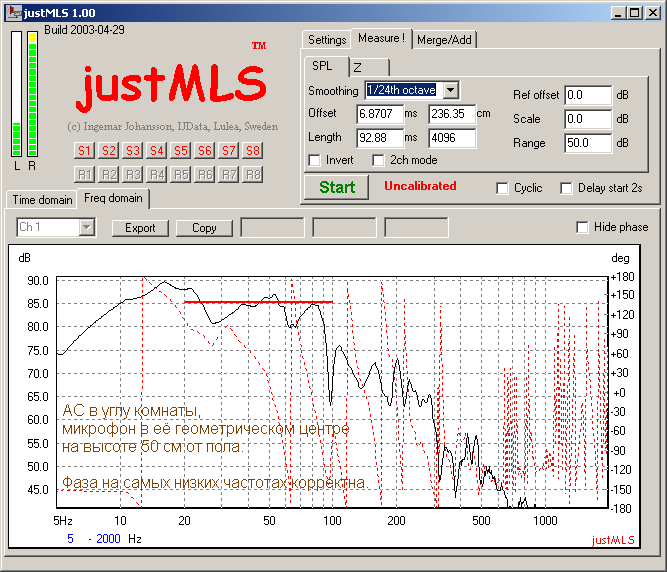Image resolution: width=667 pixels, height=572 pixels.
Task: Click the Range value input field
Action: click(x=587, y=143)
